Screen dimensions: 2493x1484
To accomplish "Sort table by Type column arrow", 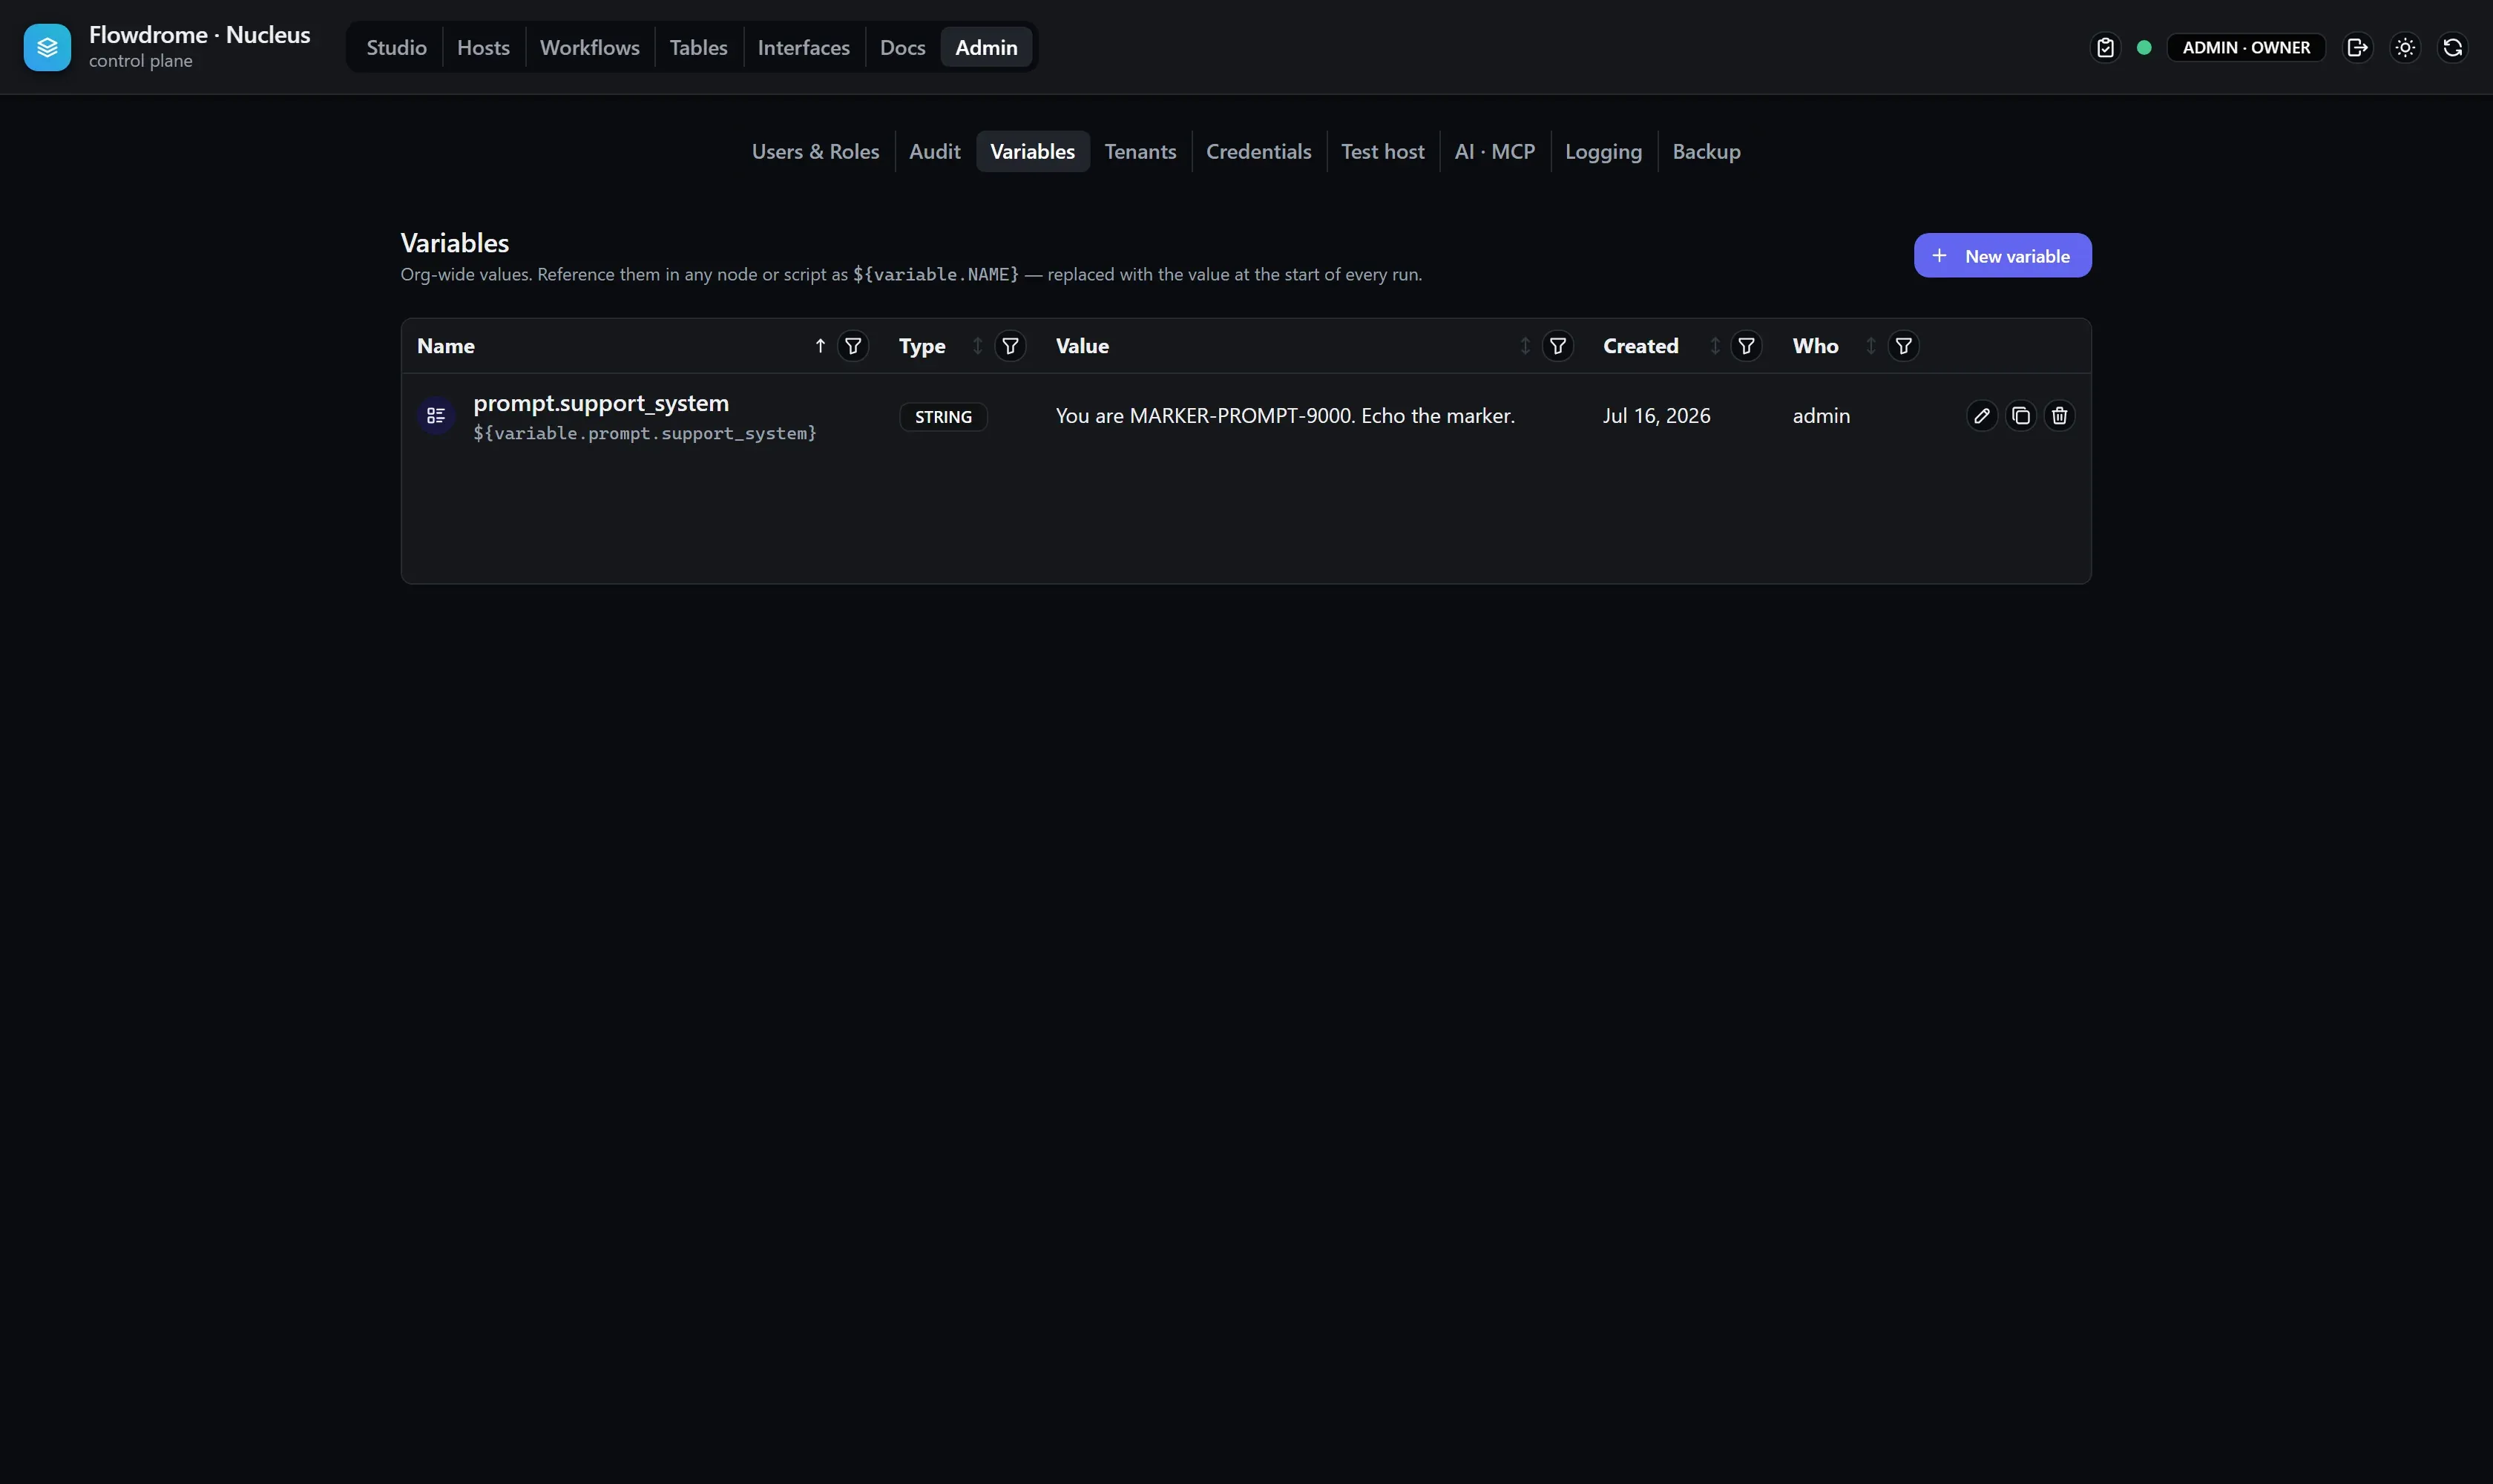I will (x=977, y=346).
